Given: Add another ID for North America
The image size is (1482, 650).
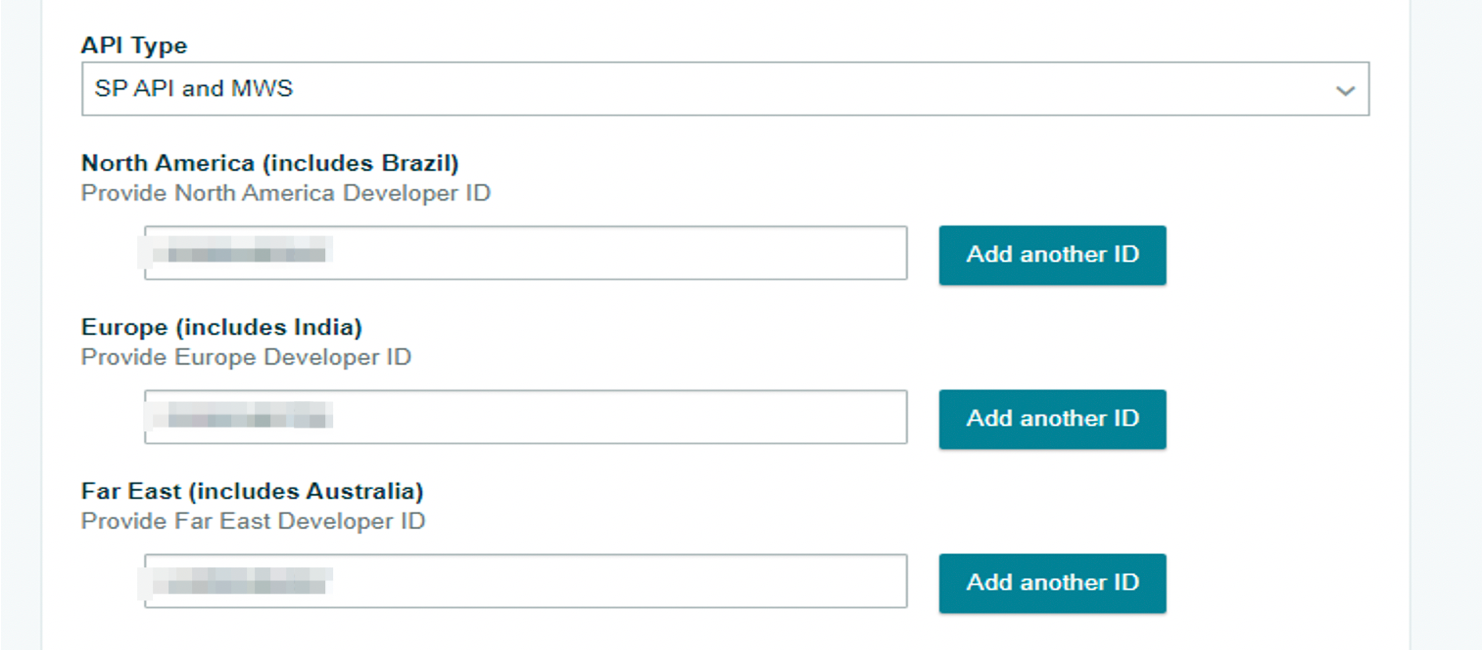Looking at the screenshot, I should [1052, 255].
